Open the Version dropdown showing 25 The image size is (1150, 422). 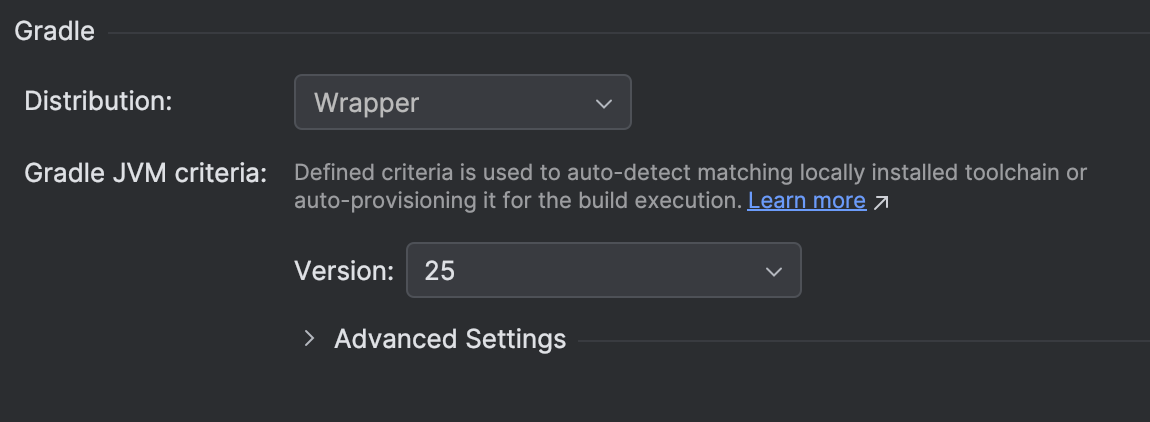[x=603, y=270]
